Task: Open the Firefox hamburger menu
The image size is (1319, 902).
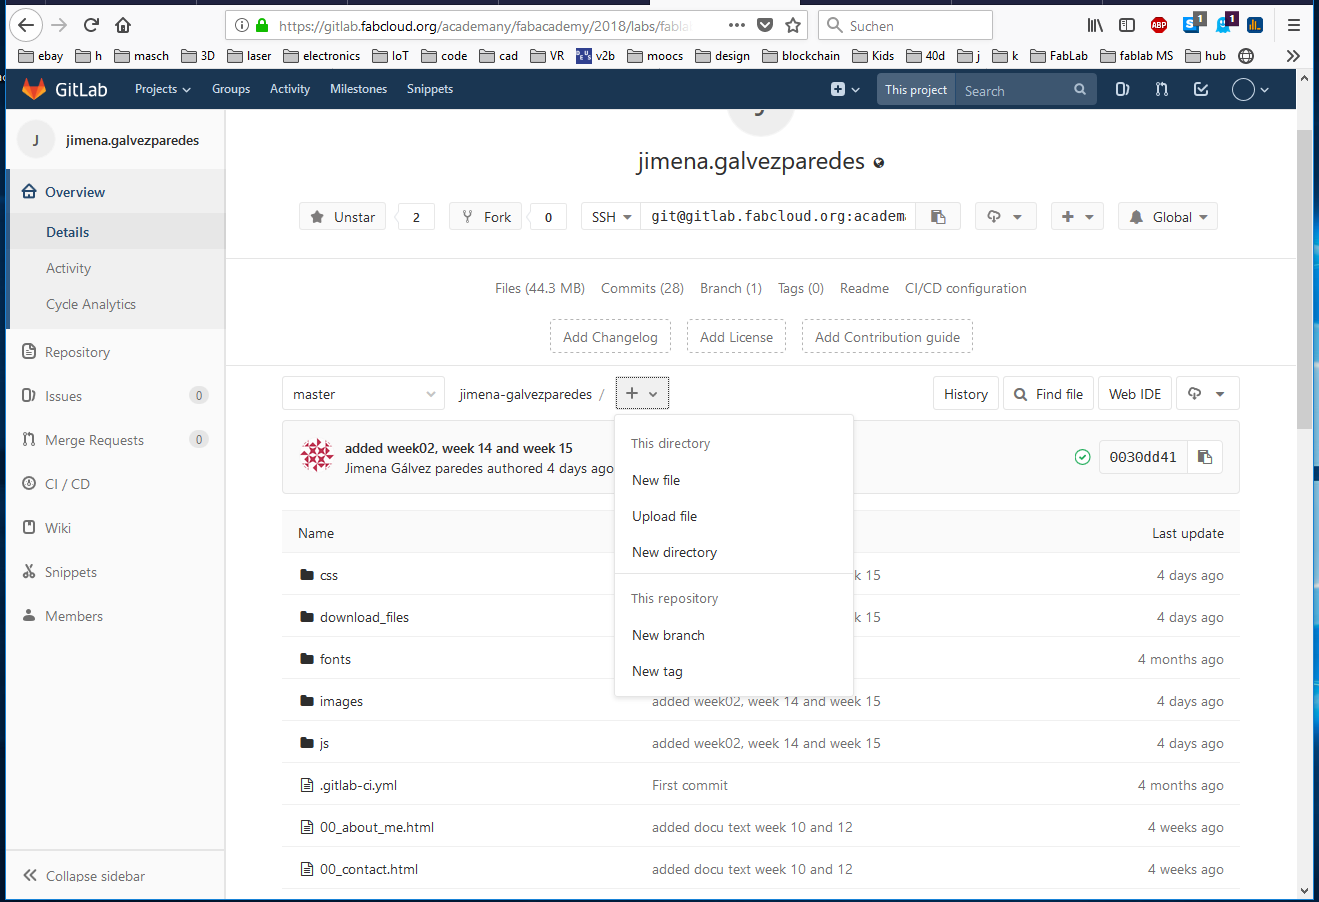Action: [x=1294, y=25]
